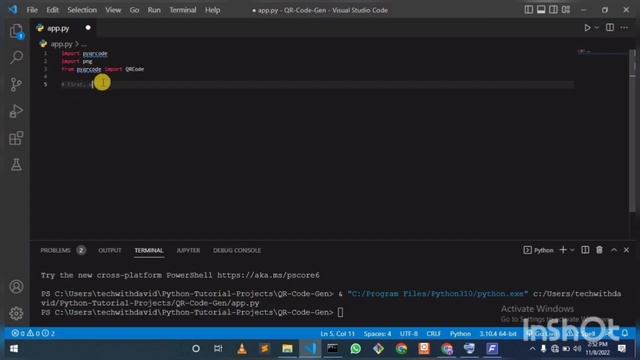Click the terminal prompt input line

[x=340, y=312]
